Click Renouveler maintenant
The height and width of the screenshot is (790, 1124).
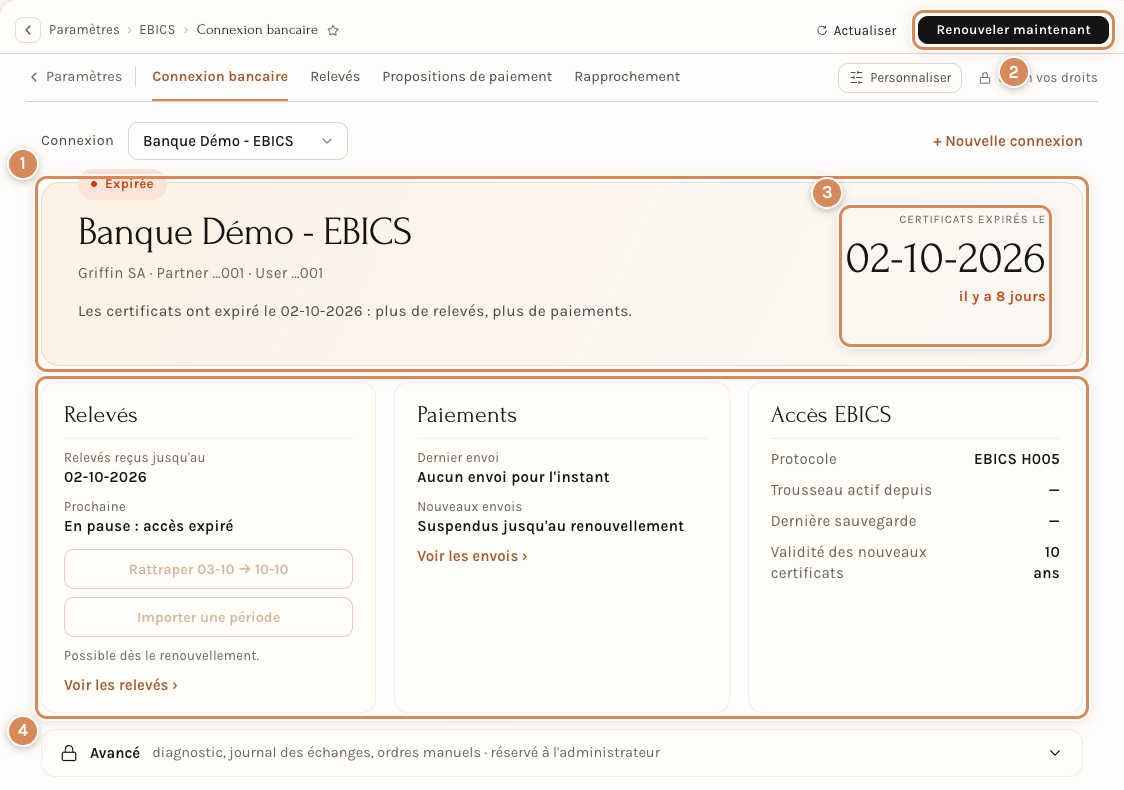[1013, 30]
